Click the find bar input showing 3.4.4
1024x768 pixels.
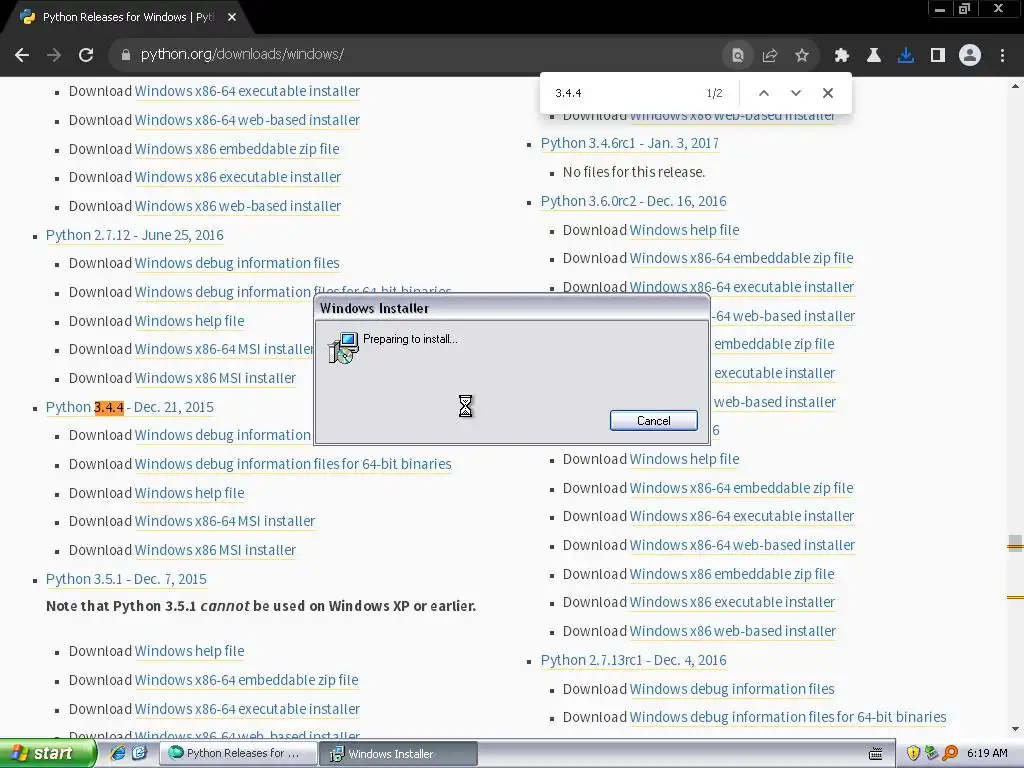click(x=624, y=93)
